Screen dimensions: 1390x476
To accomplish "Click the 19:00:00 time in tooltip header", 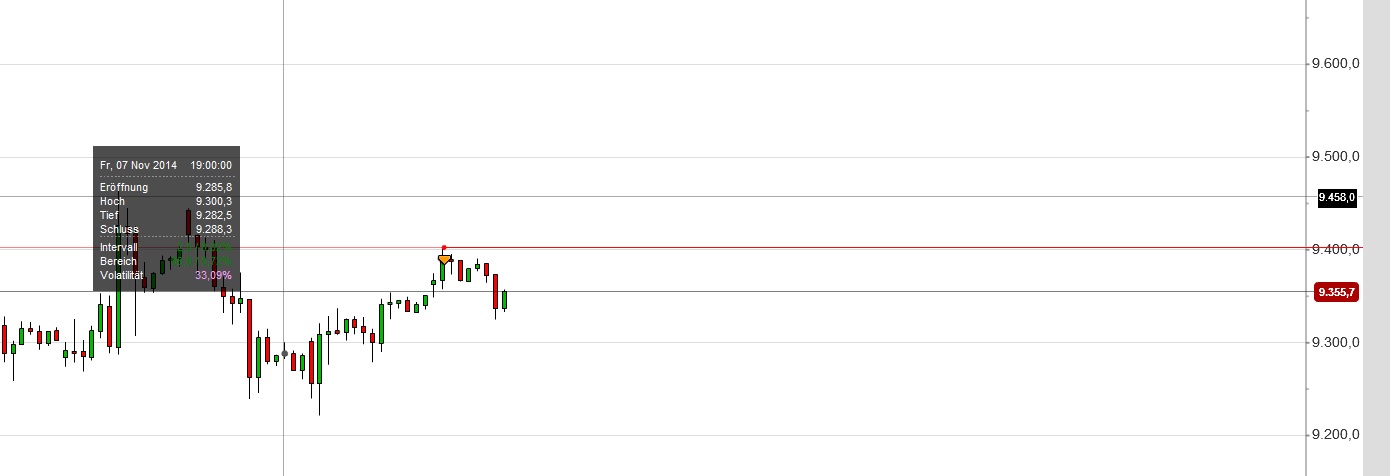I will pos(211,165).
